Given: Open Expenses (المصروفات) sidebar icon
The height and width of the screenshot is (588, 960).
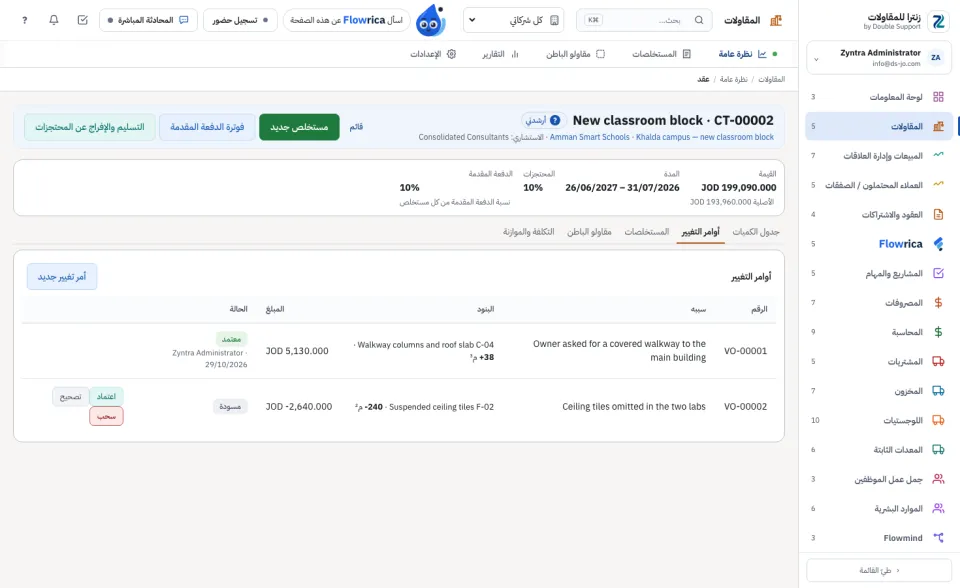Looking at the screenshot, I should coord(938,303).
